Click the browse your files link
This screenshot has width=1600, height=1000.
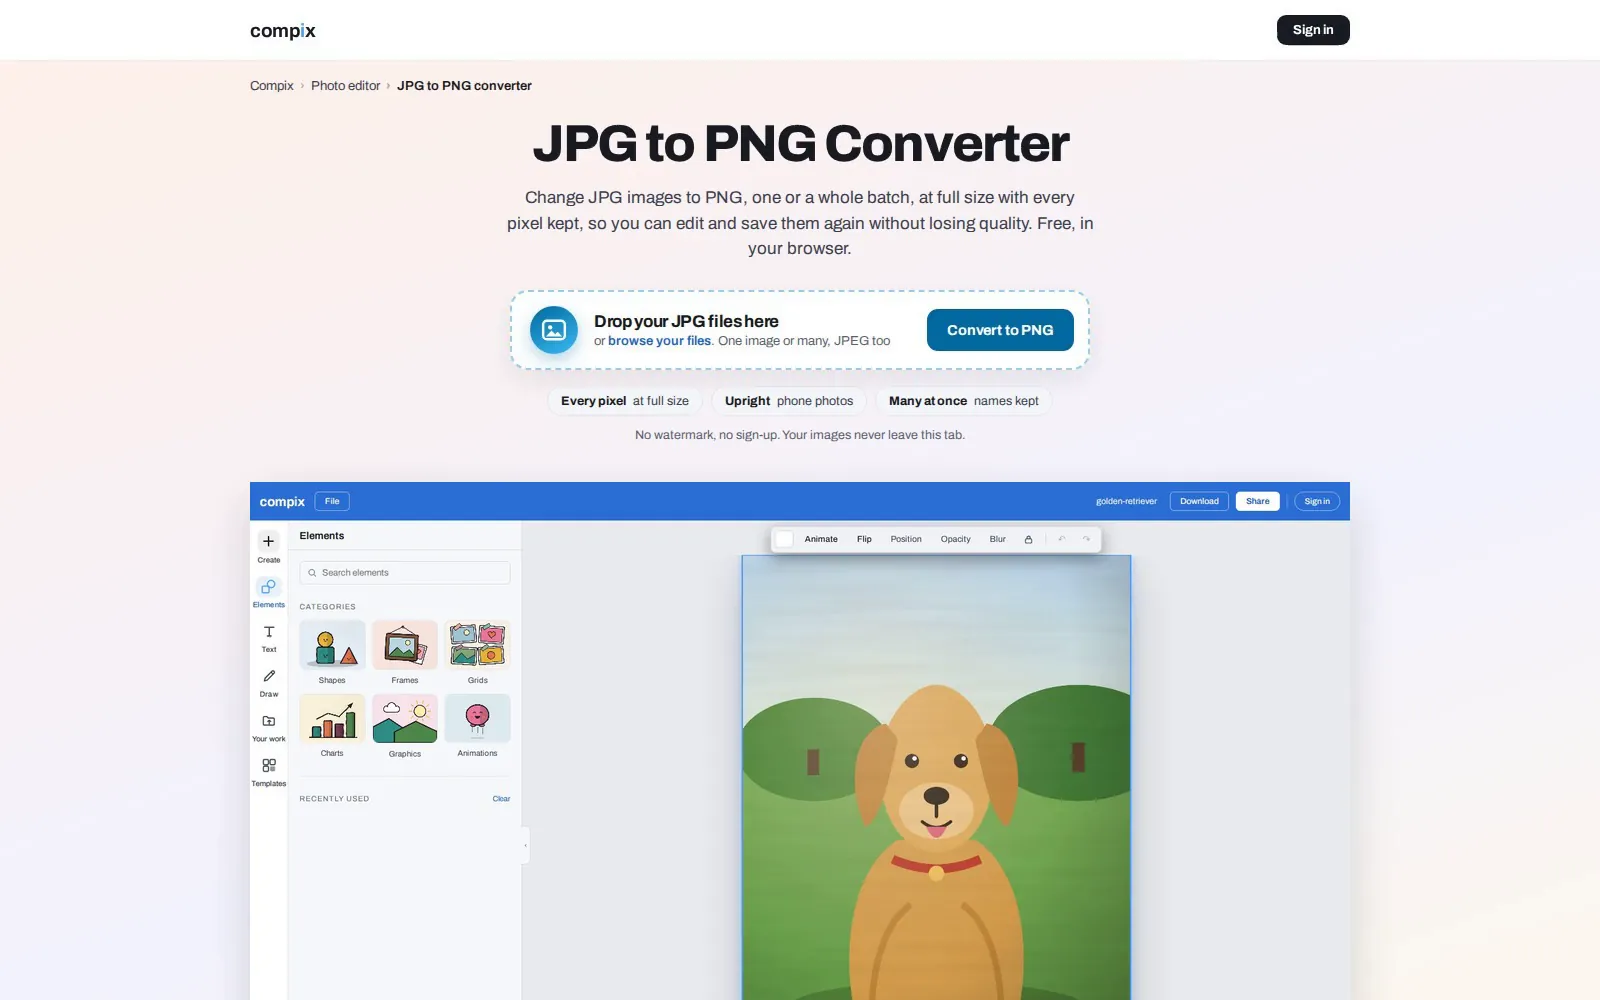coord(659,341)
